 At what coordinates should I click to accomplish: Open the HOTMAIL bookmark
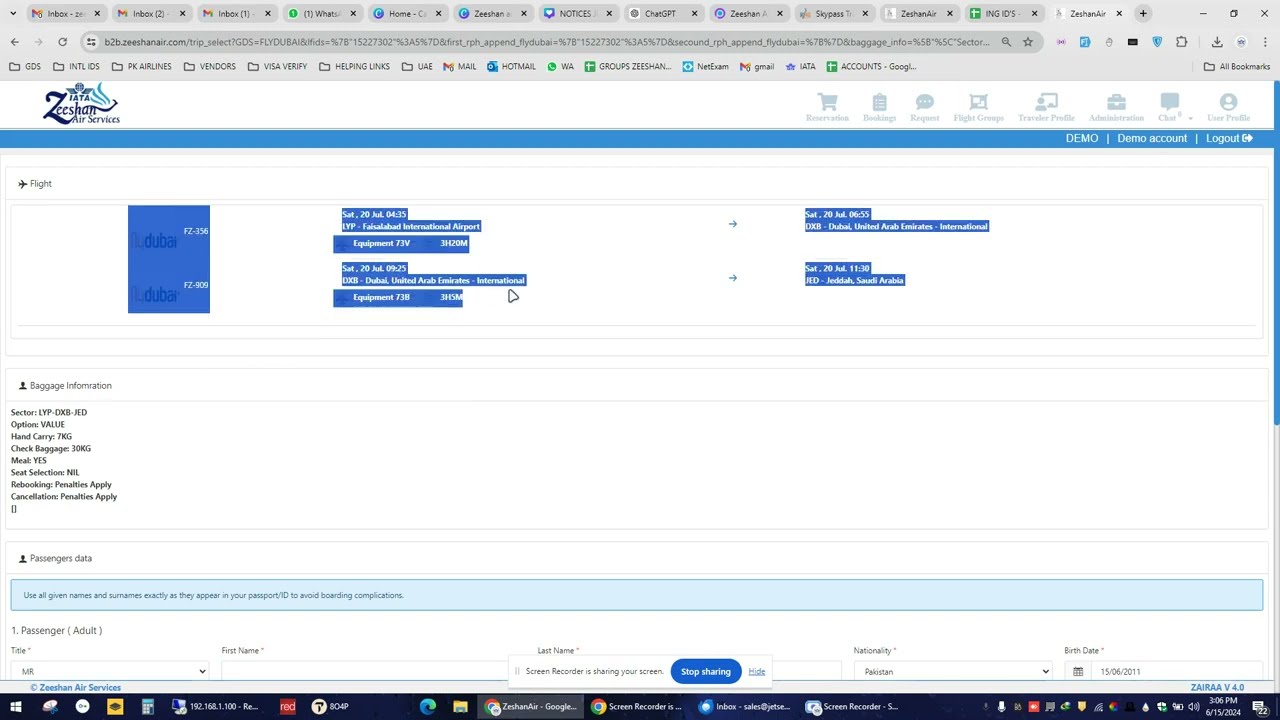(x=512, y=66)
